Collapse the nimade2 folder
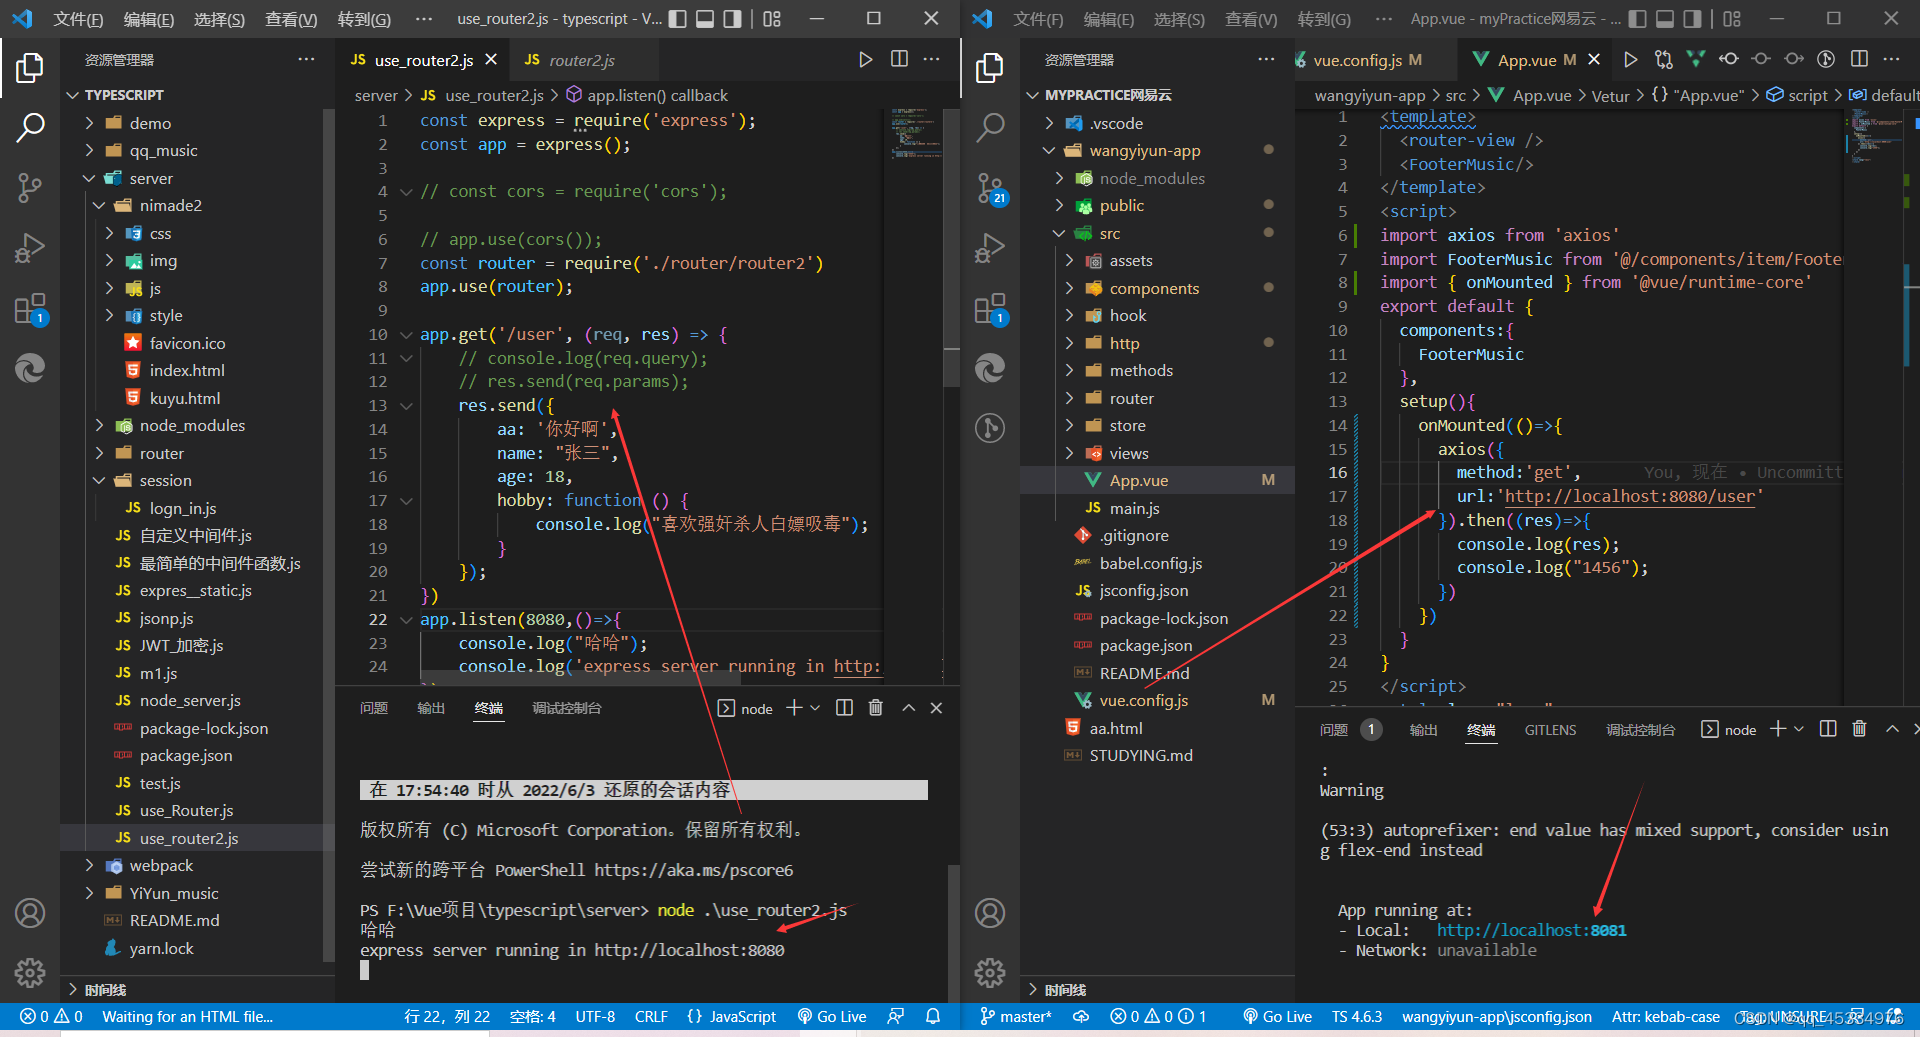 click(x=100, y=205)
